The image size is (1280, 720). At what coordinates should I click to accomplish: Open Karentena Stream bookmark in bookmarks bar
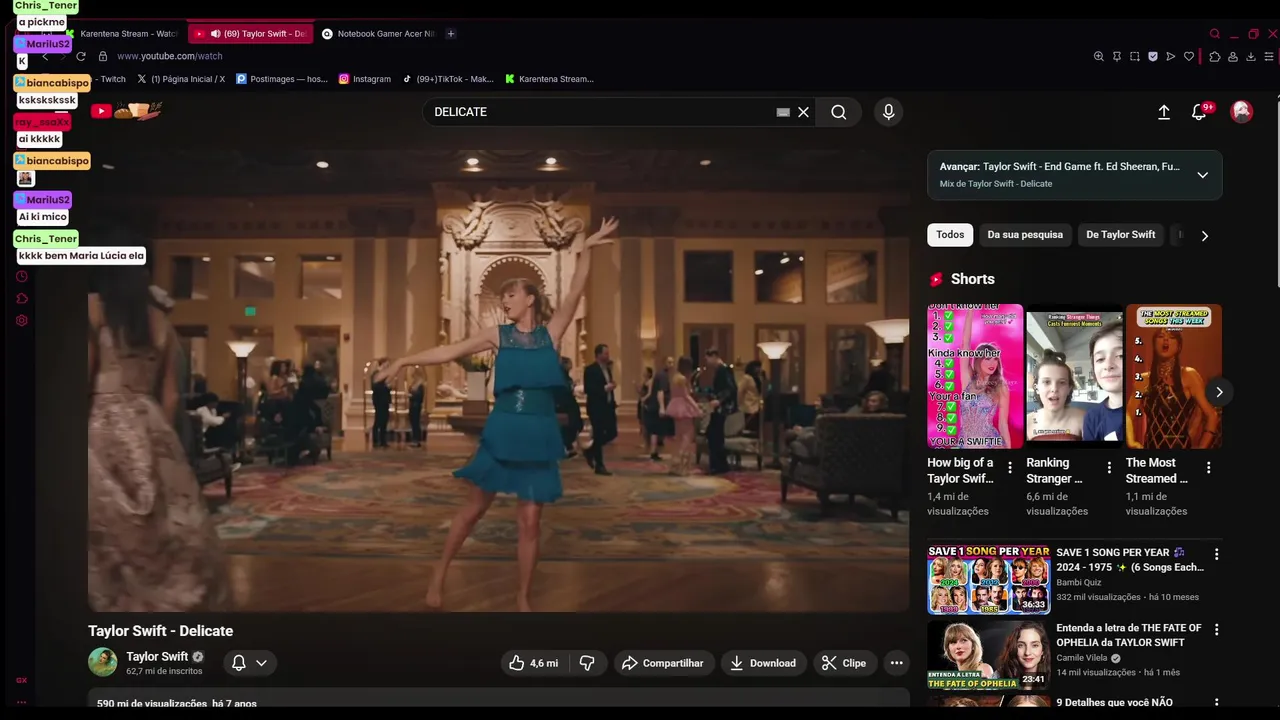[x=549, y=79]
